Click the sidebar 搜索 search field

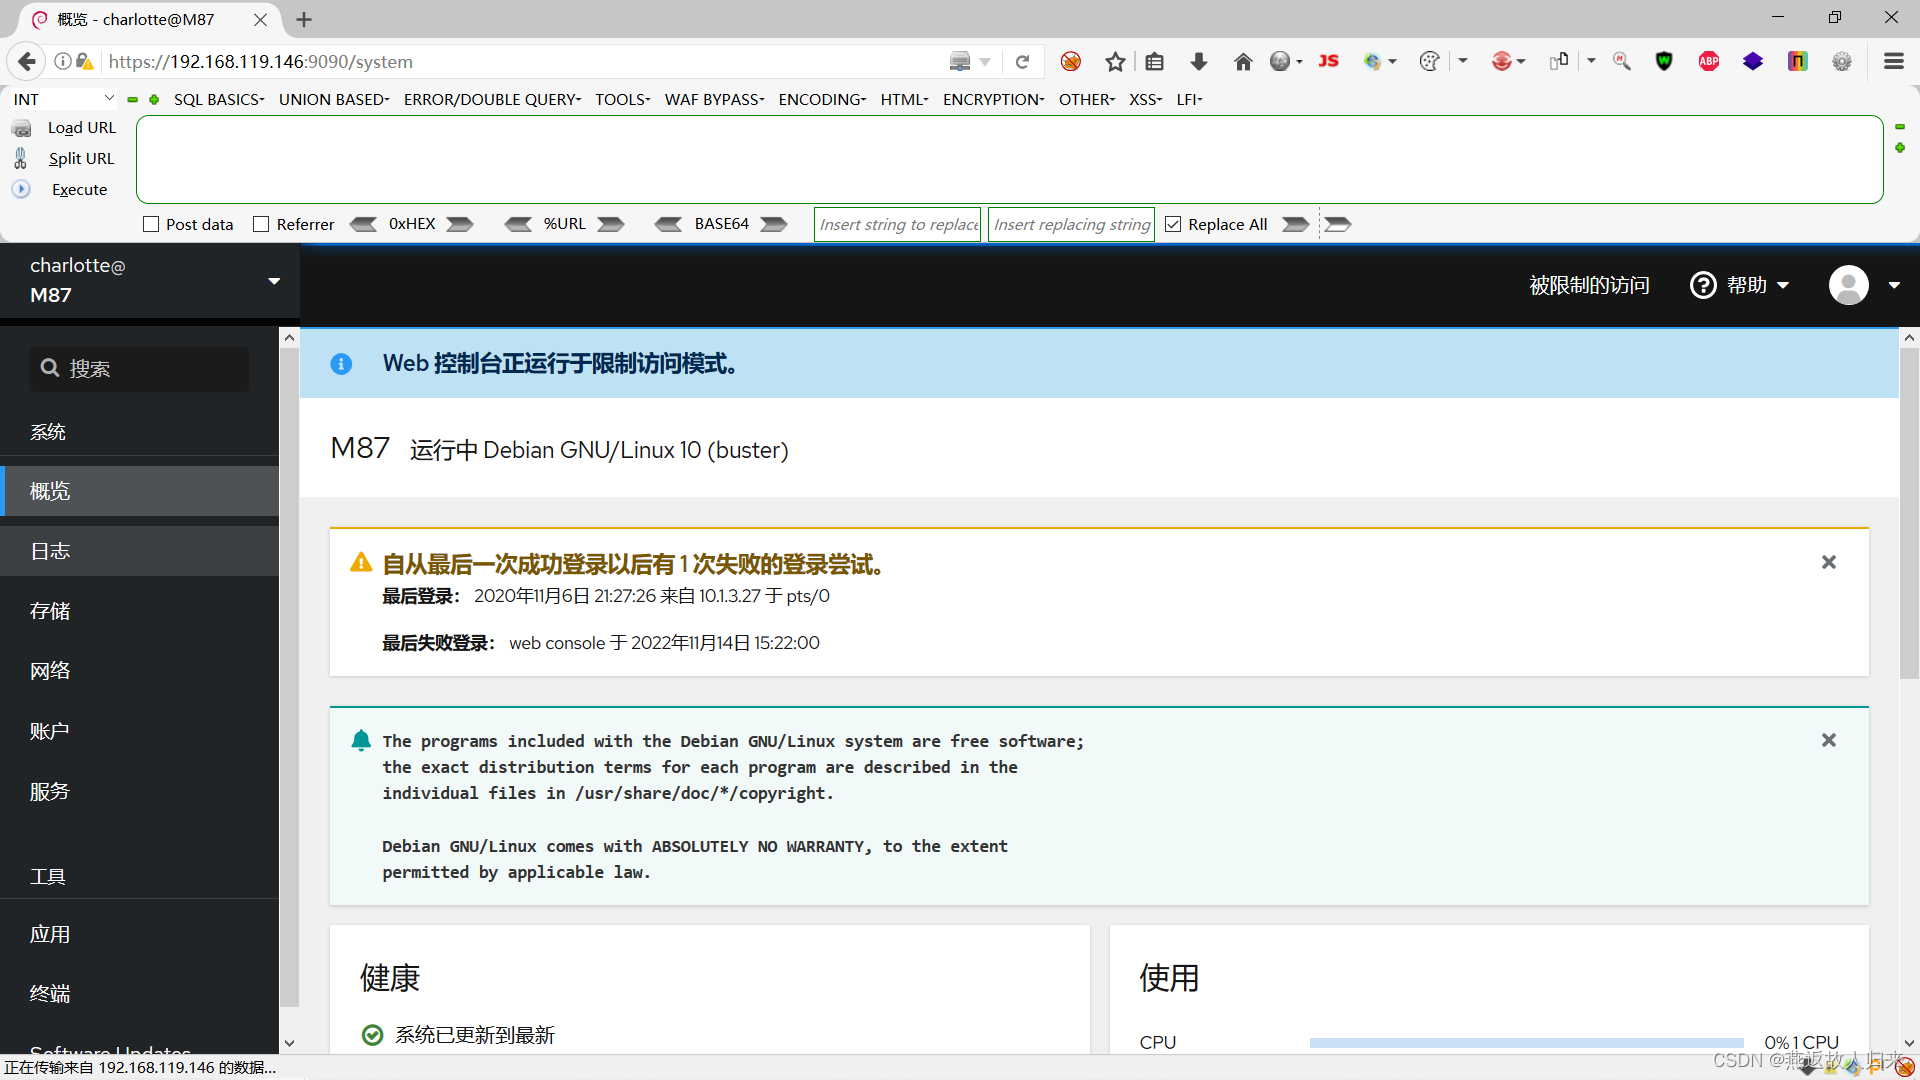coord(139,369)
